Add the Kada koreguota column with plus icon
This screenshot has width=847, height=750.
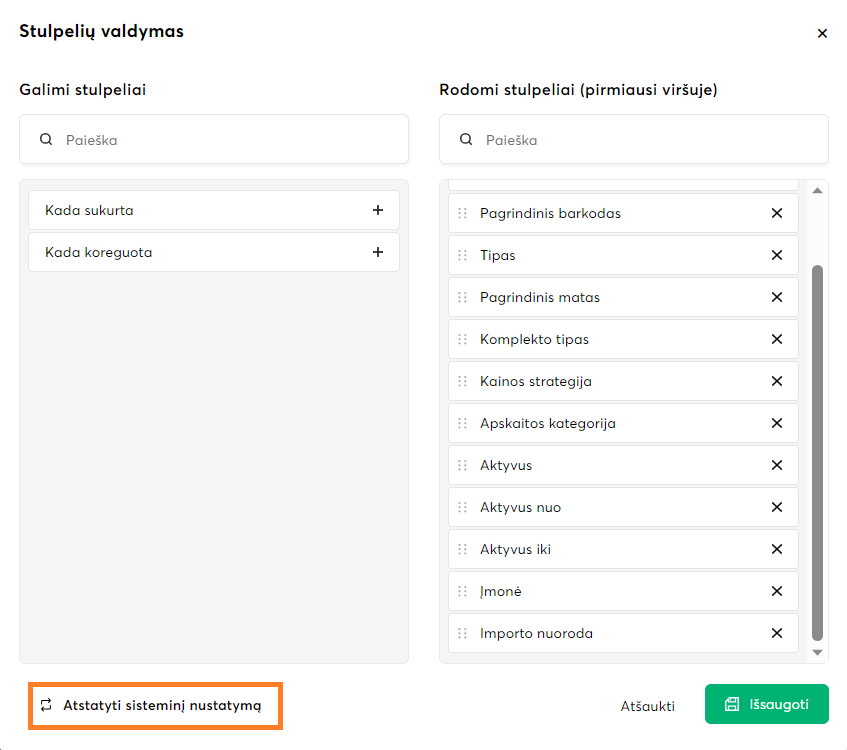pos(377,252)
